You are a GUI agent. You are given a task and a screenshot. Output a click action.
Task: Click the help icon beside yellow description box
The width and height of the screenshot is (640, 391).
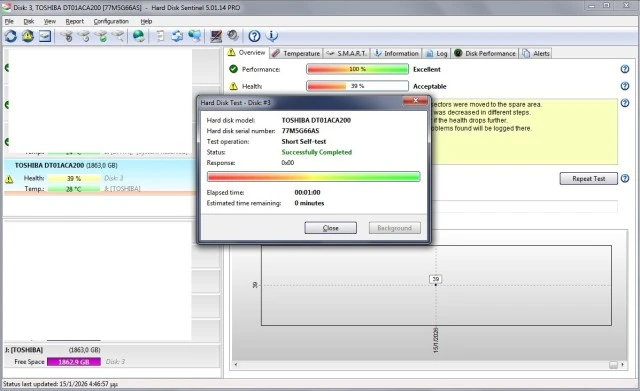coord(625,103)
